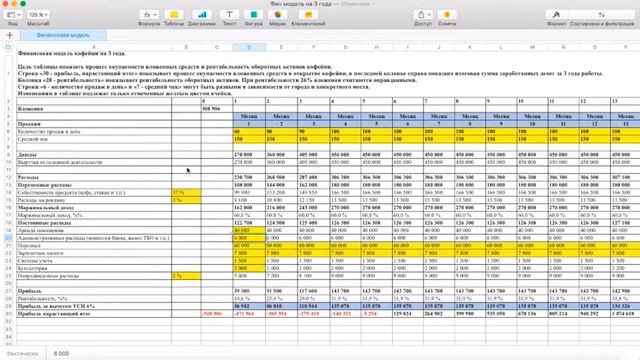Select column H header
Image resolution: width=640 pixels, height=360 pixels.
(376, 47)
